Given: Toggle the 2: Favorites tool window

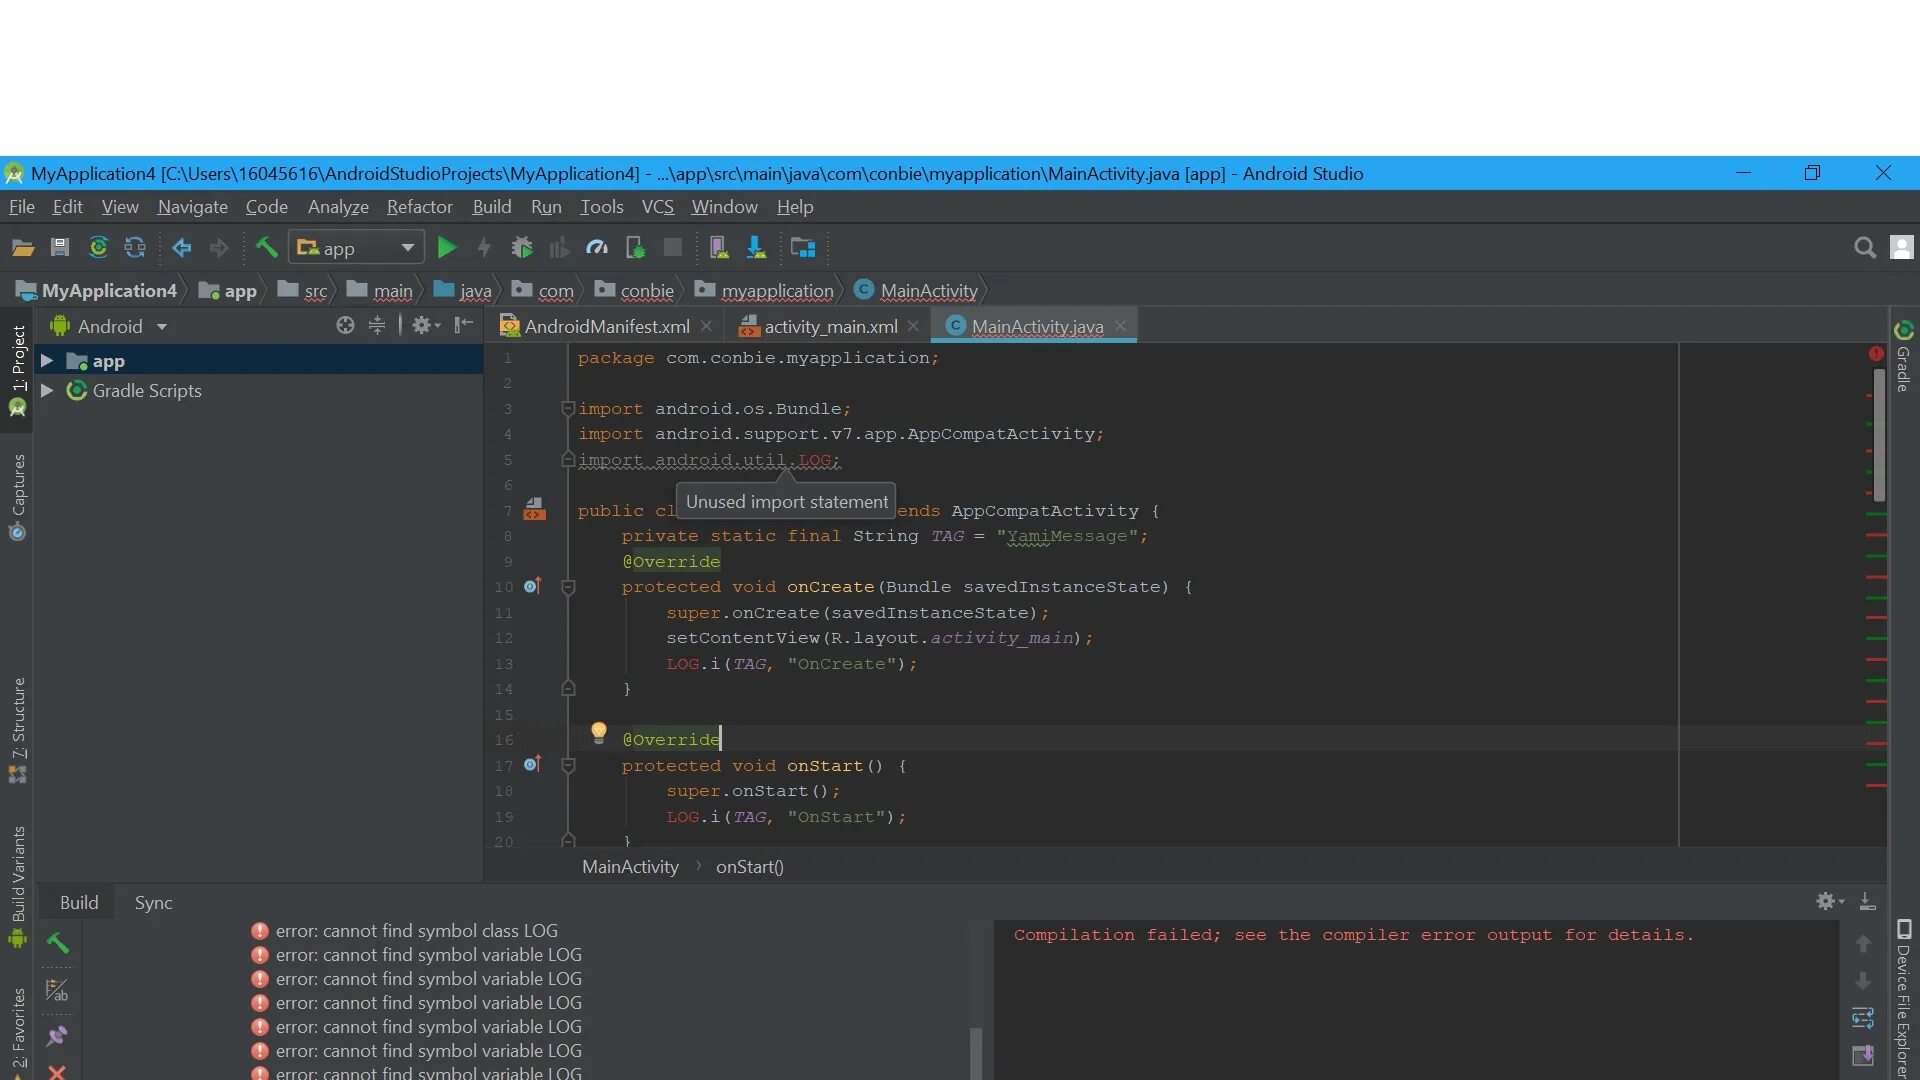Looking at the screenshot, I should click(x=17, y=1030).
